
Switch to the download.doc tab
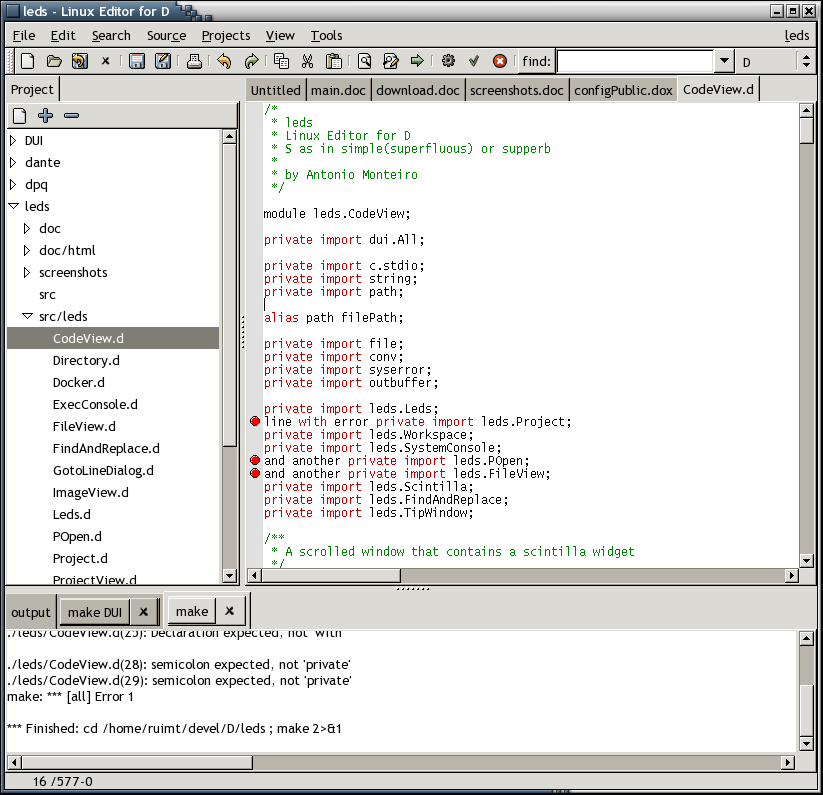[418, 90]
